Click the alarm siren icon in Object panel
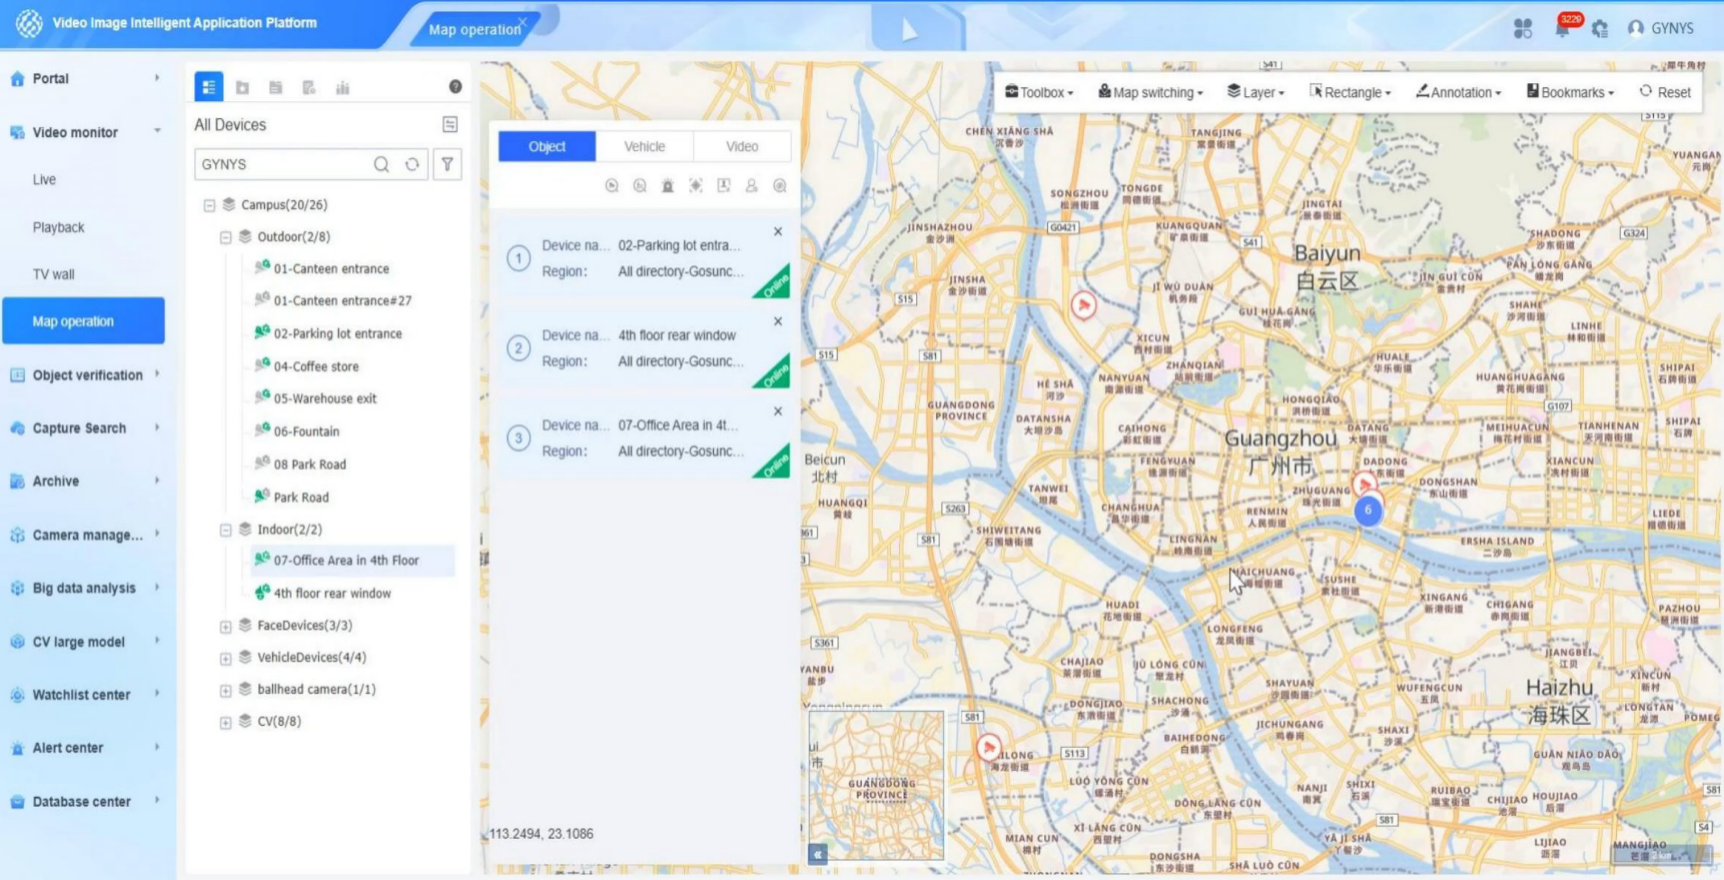Screen dimensions: 1724x880 (667, 186)
